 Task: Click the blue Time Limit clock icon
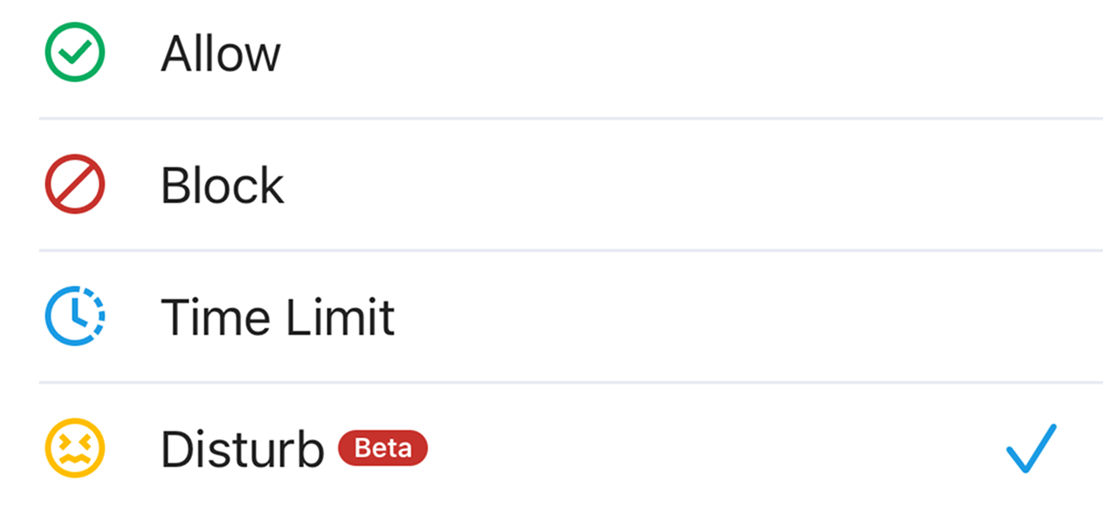75,317
